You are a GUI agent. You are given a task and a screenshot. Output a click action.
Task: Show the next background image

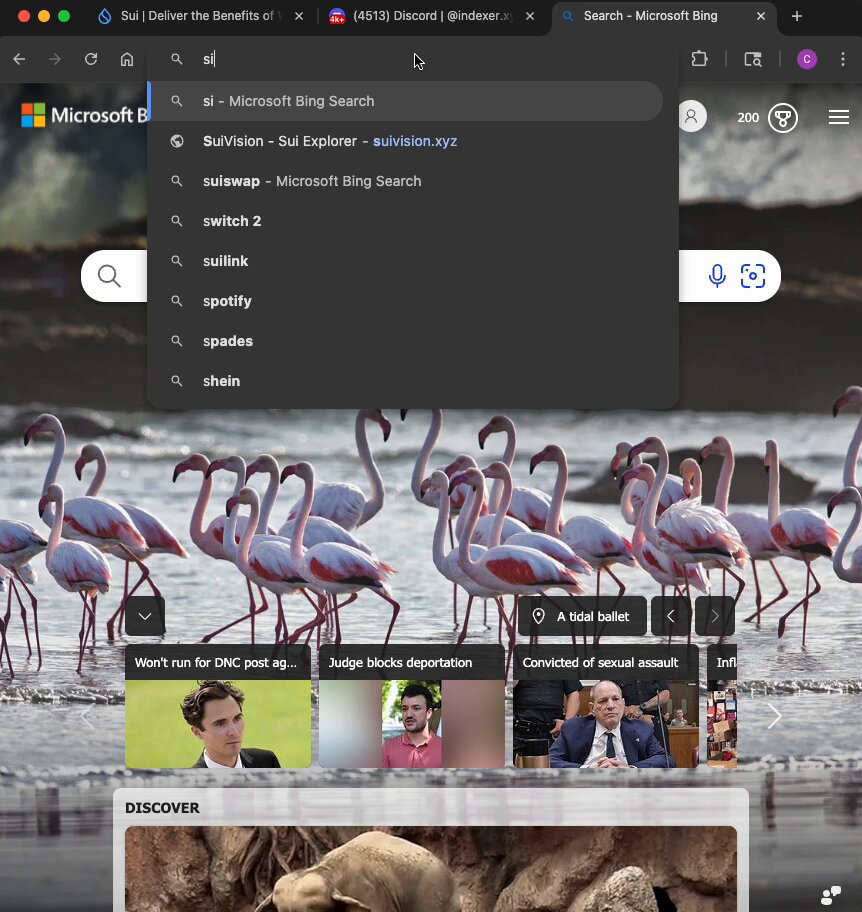[715, 616]
